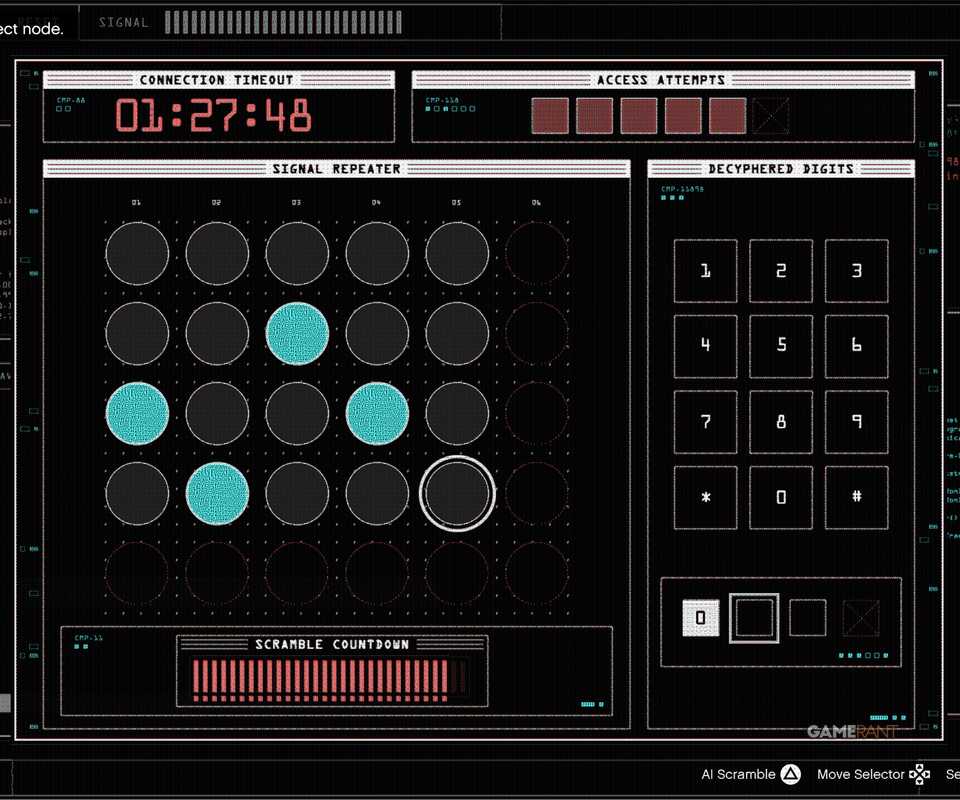Click the Signal Repeater panel header
This screenshot has width=960, height=800.
tap(337, 169)
